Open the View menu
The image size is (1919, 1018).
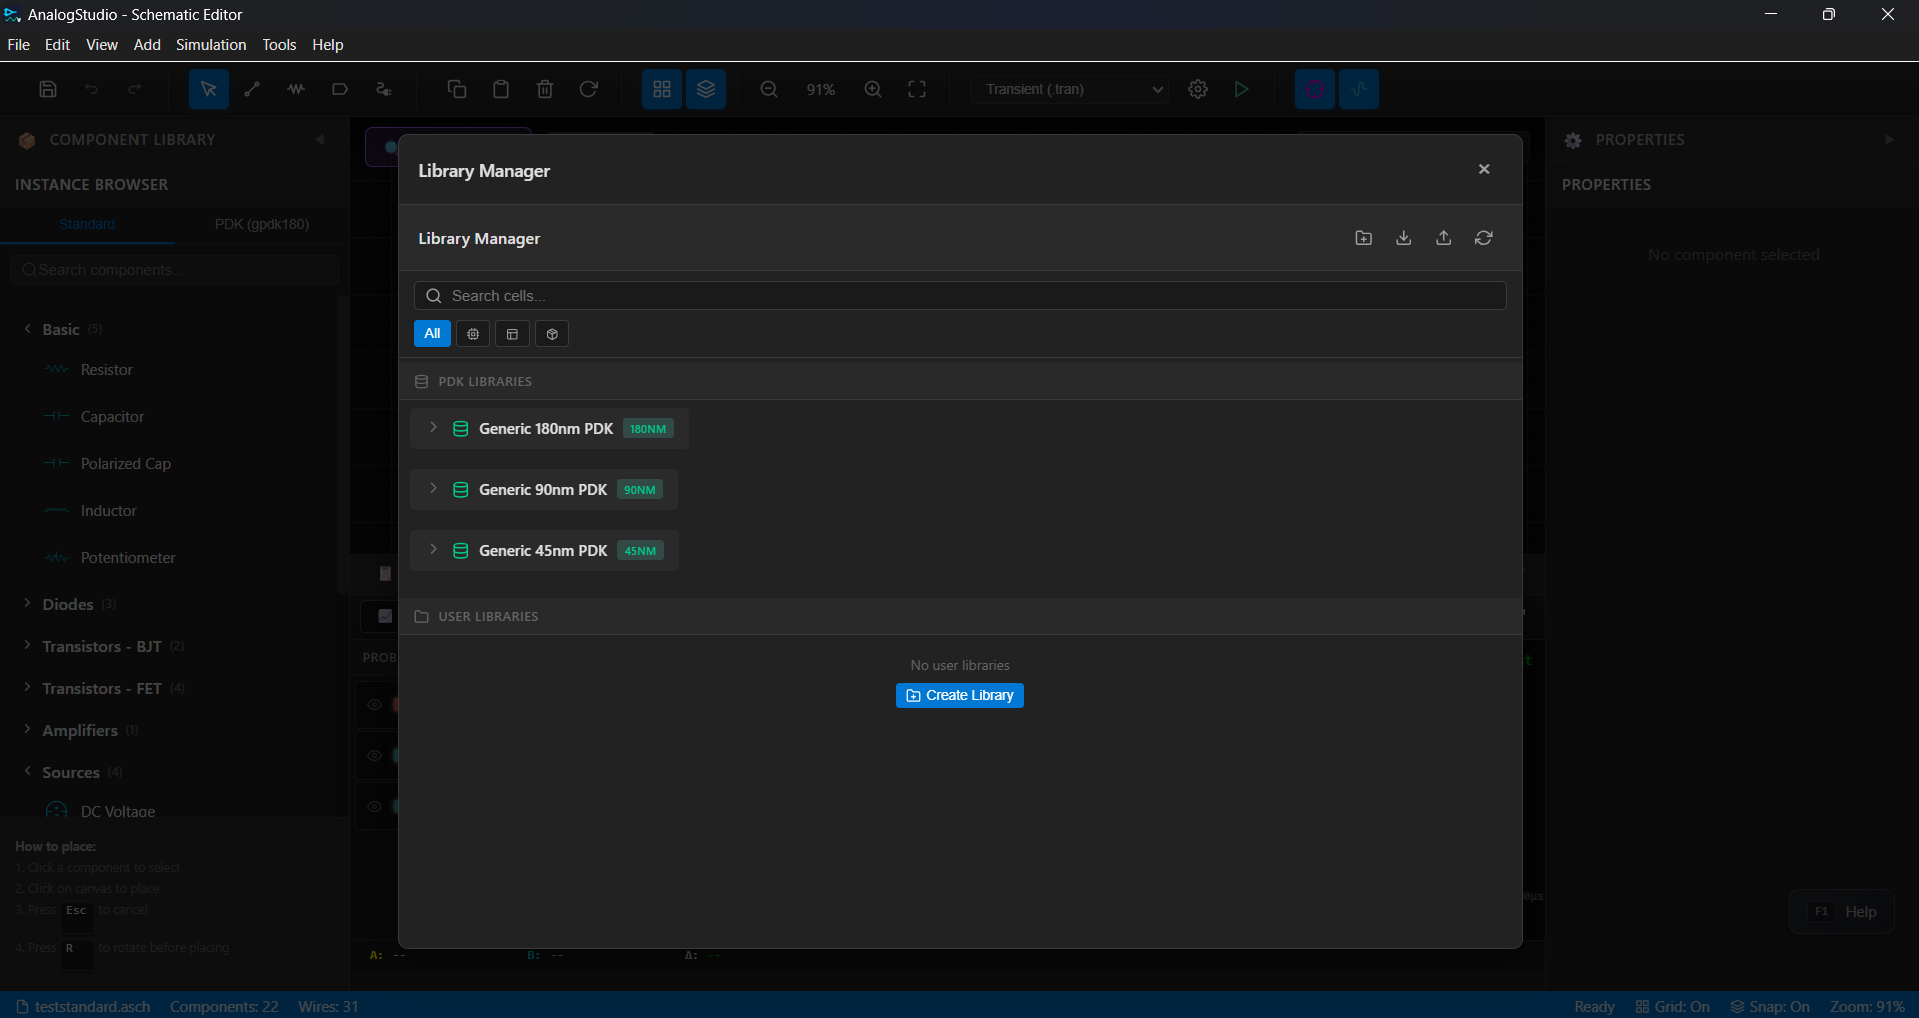(102, 45)
